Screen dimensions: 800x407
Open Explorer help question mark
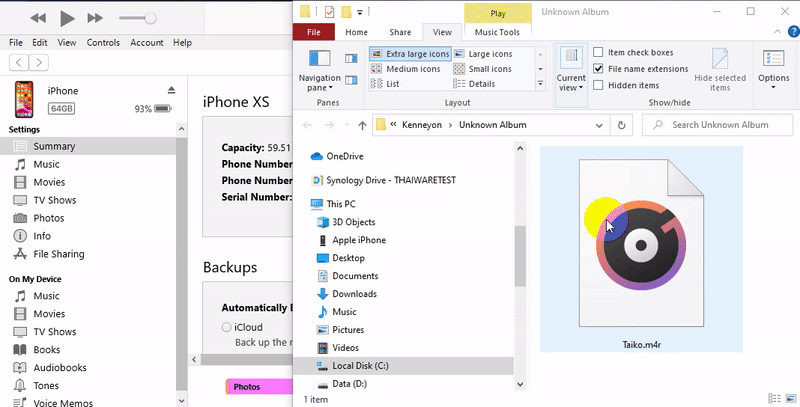(794, 32)
